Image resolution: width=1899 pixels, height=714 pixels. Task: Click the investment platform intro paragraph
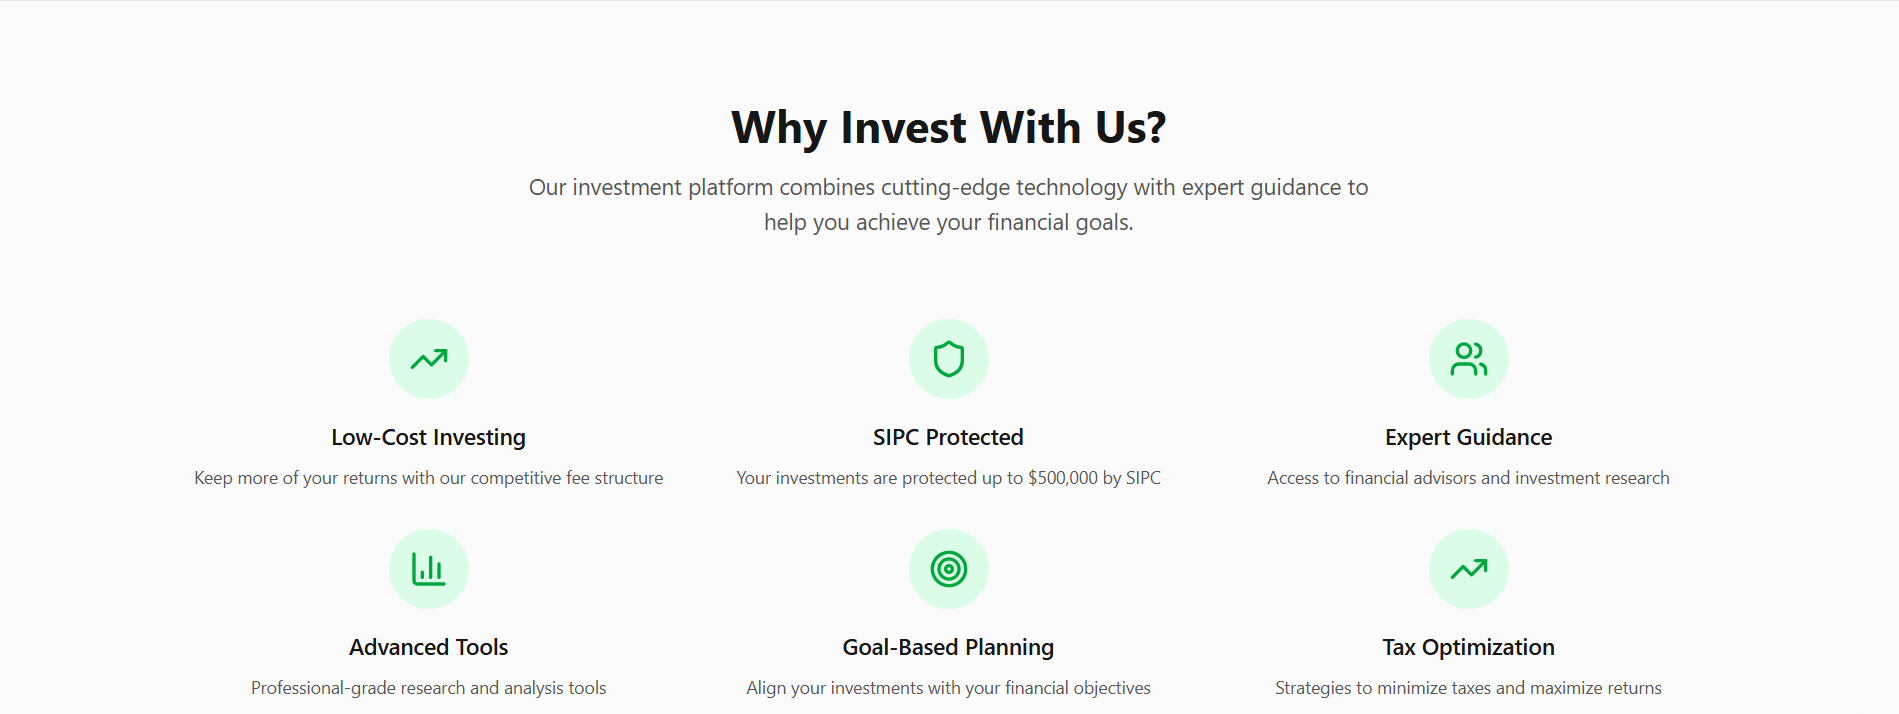tap(948, 204)
